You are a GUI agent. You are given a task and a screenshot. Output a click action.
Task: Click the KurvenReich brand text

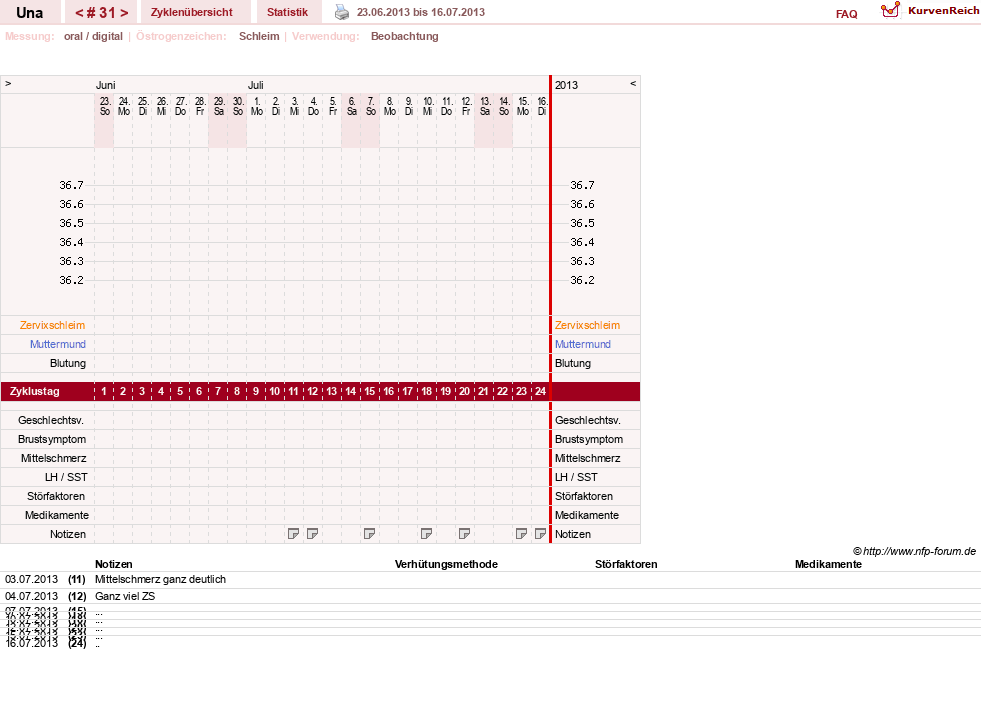[943, 11]
